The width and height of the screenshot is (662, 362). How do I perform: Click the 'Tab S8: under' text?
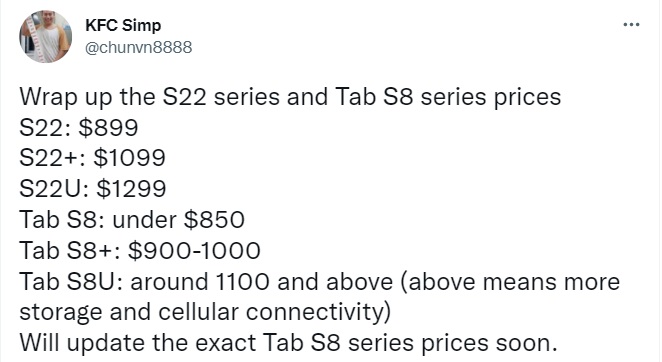(98, 220)
